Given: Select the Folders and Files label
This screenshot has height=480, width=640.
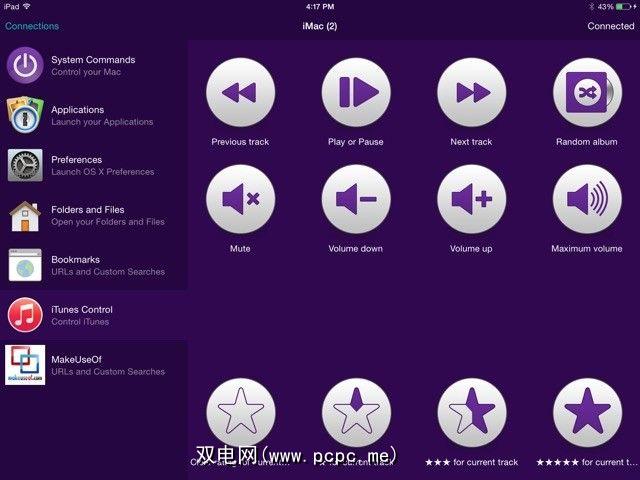Looking at the screenshot, I should 88,209.
